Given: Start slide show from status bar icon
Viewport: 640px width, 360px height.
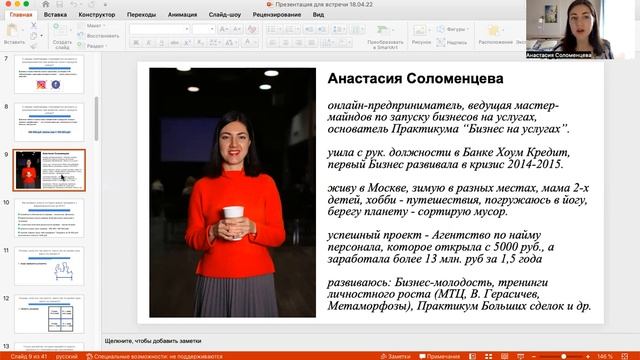Looking at the screenshot, I should (520, 356).
